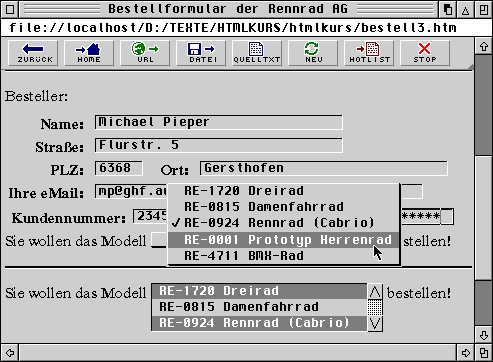Click scroll-right arrow on horizontal scrollbar

point(466,353)
